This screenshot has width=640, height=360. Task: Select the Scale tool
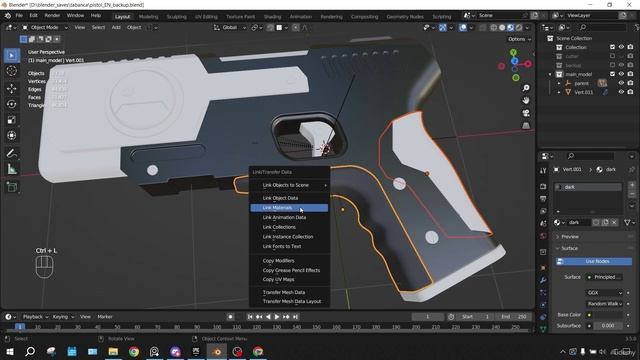point(12,120)
